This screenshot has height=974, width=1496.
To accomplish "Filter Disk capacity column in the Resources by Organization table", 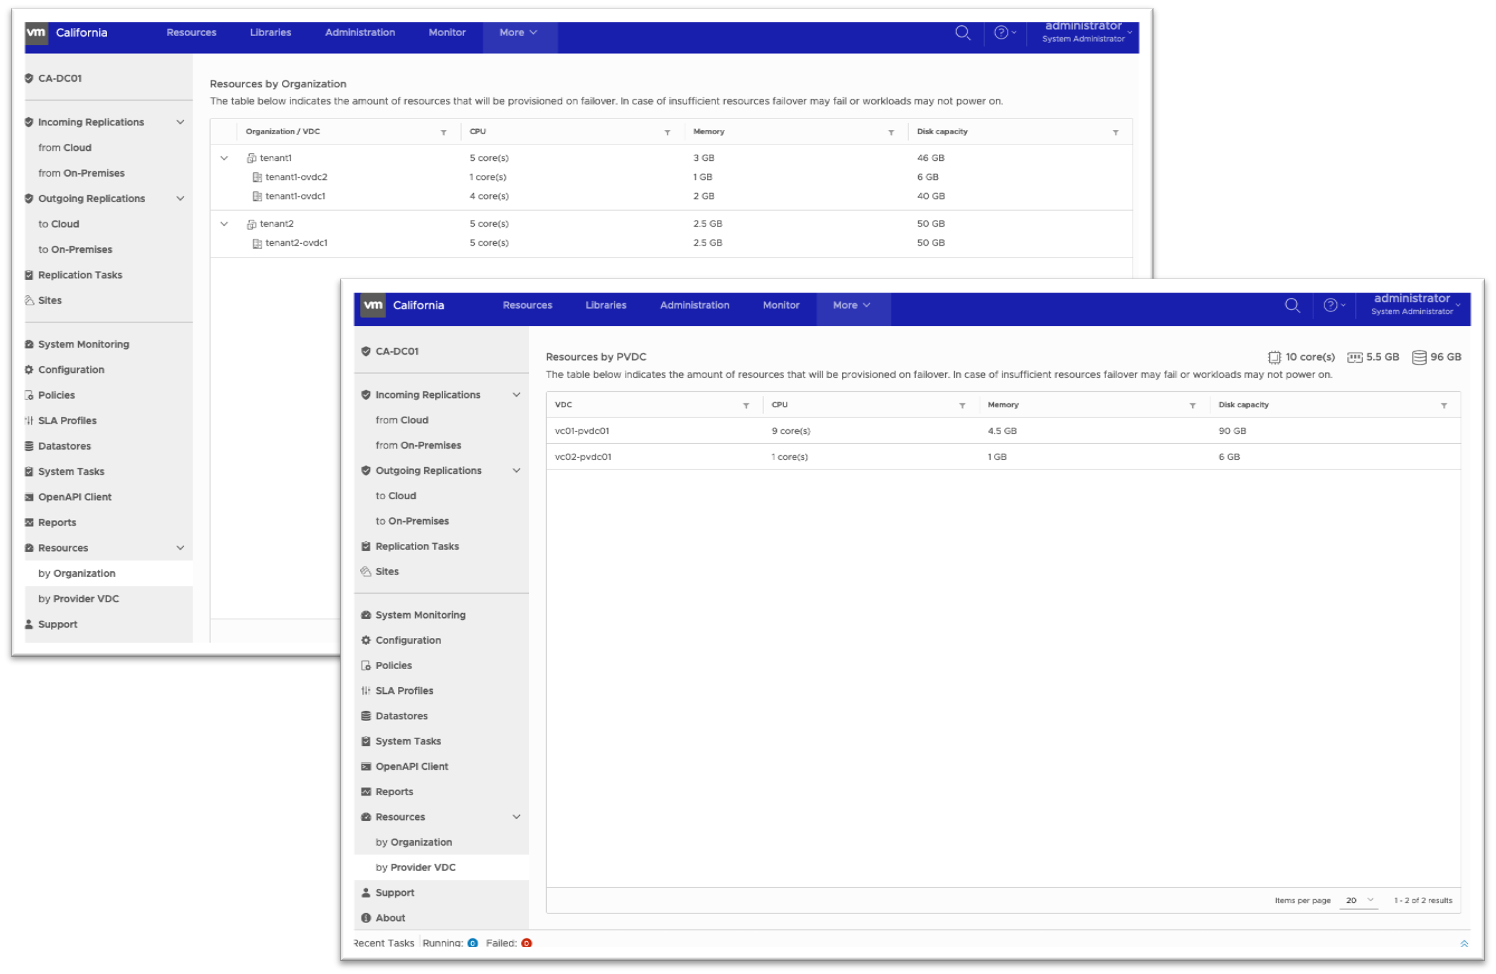I will click(1115, 132).
